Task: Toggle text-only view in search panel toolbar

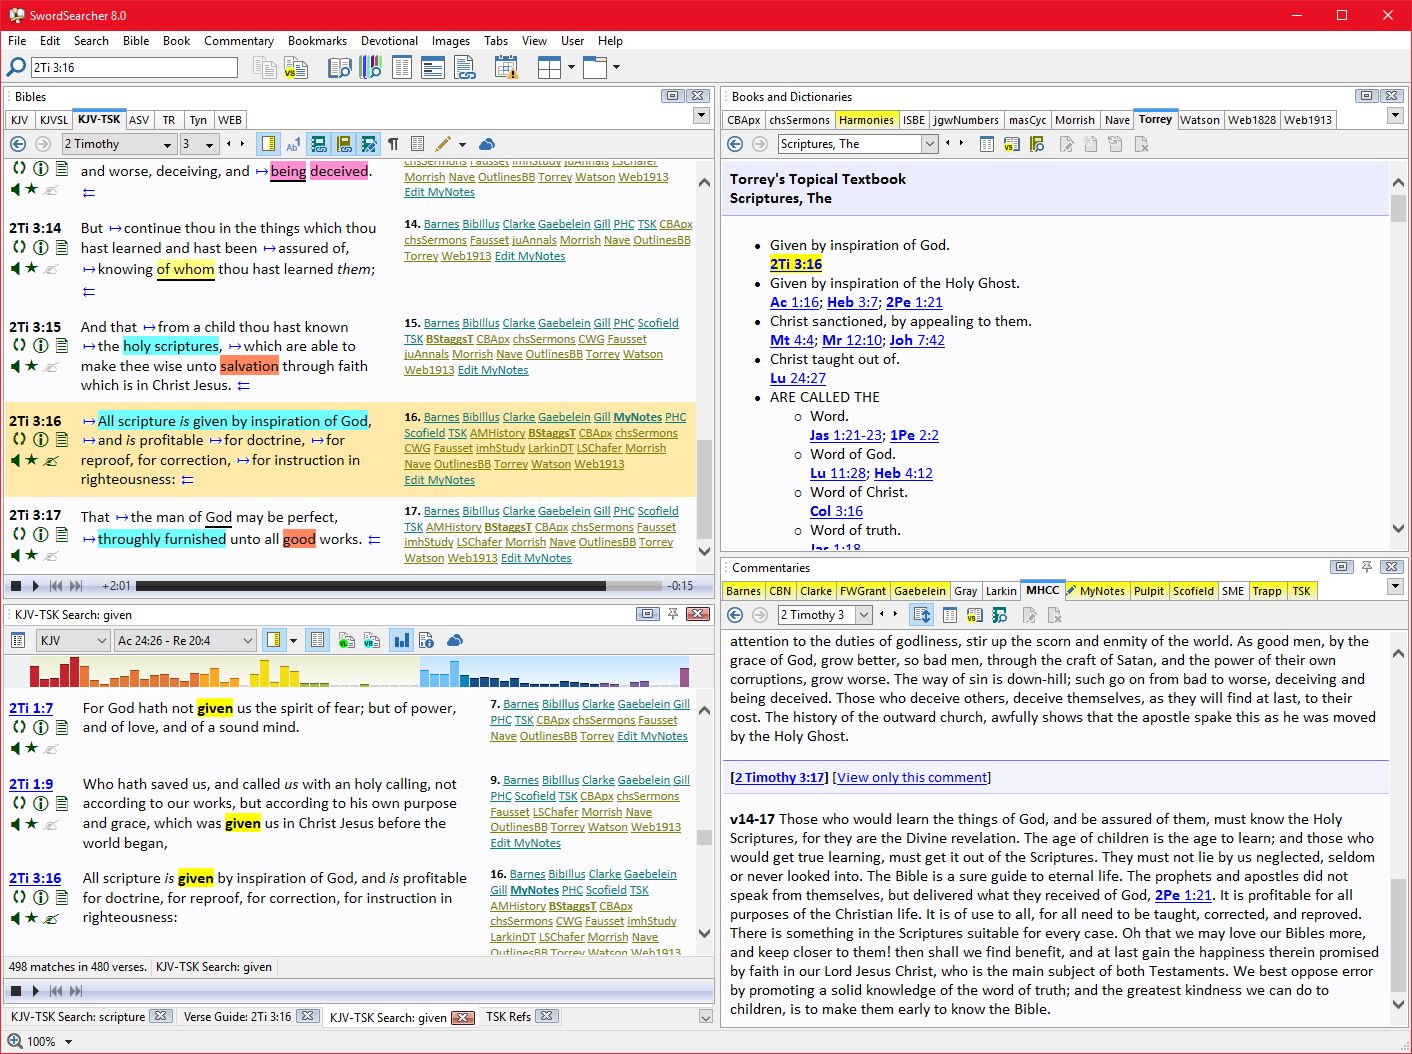Action: point(318,640)
